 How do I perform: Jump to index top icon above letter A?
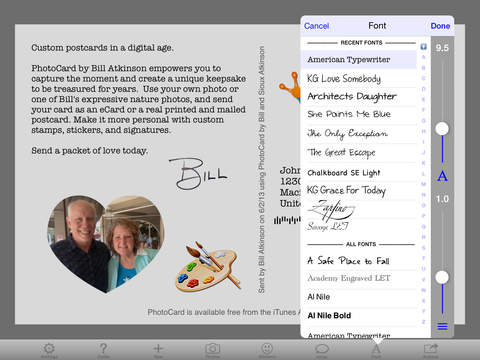pyautogui.click(x=424, y=47)
